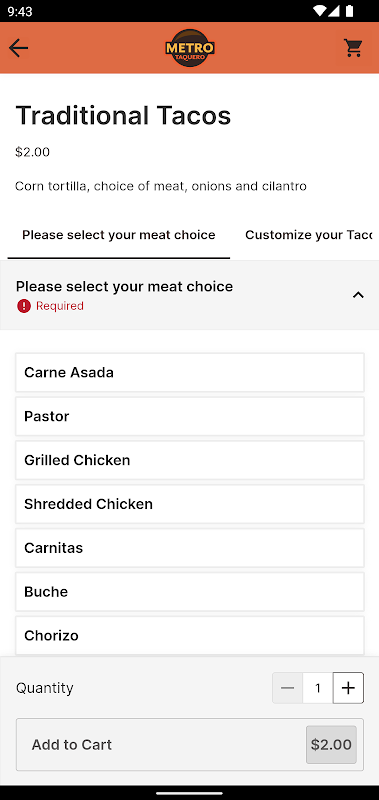The height and width of the screenshot is (800, 379).
Task: Tap the quantity value field showing 1
Action: tap(318, 688)
